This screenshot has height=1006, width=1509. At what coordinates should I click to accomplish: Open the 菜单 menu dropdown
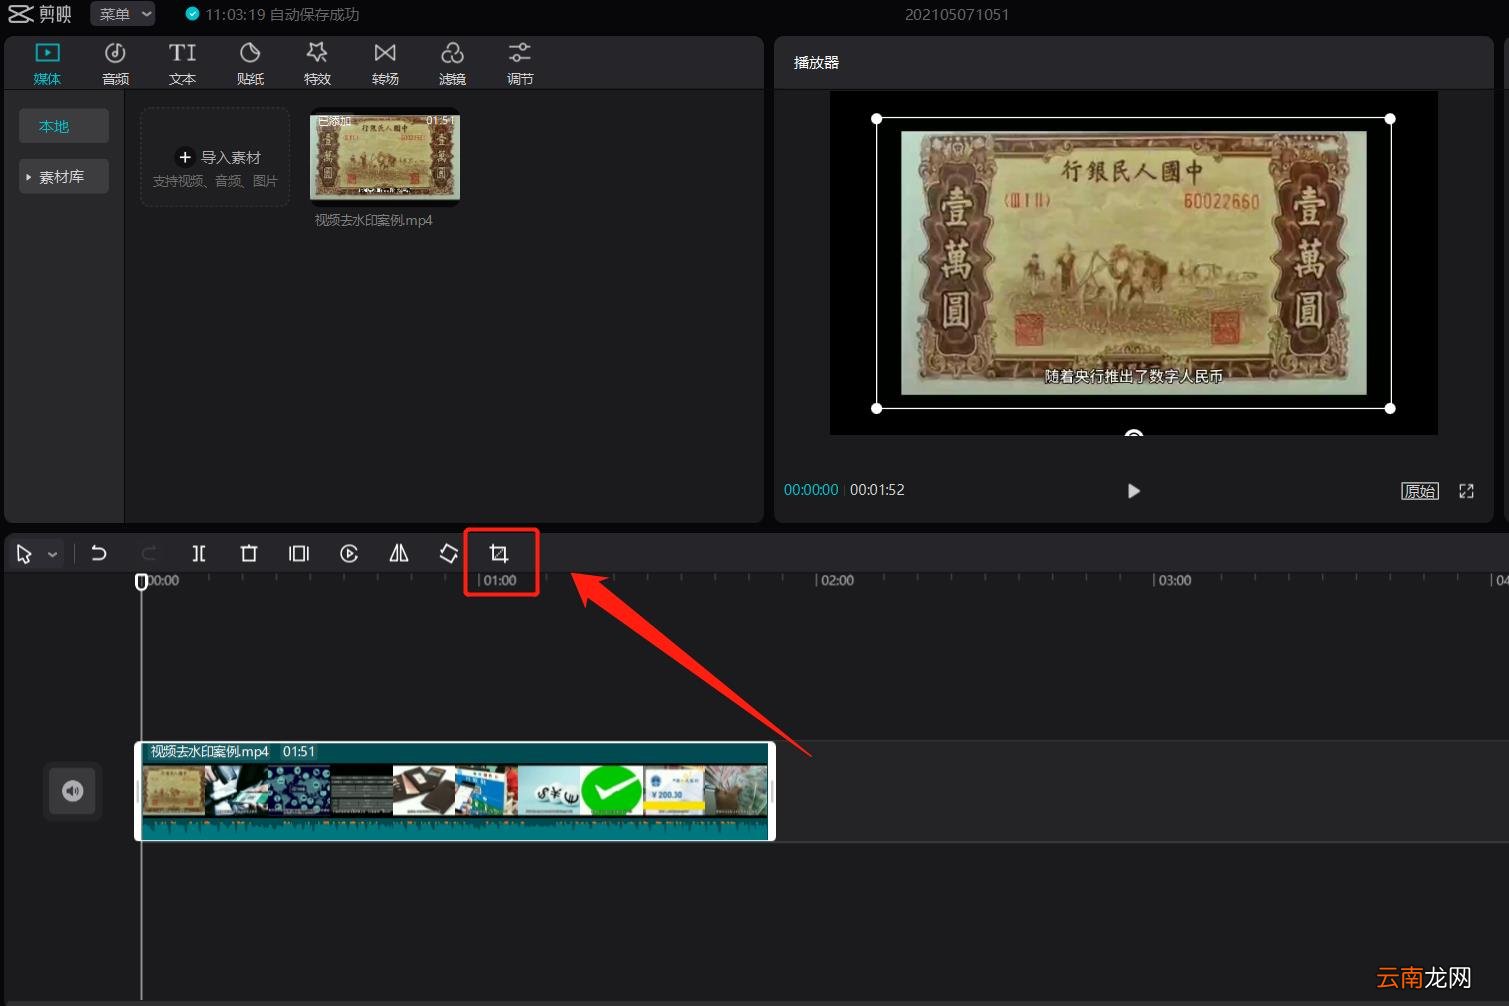click(123, 14)
